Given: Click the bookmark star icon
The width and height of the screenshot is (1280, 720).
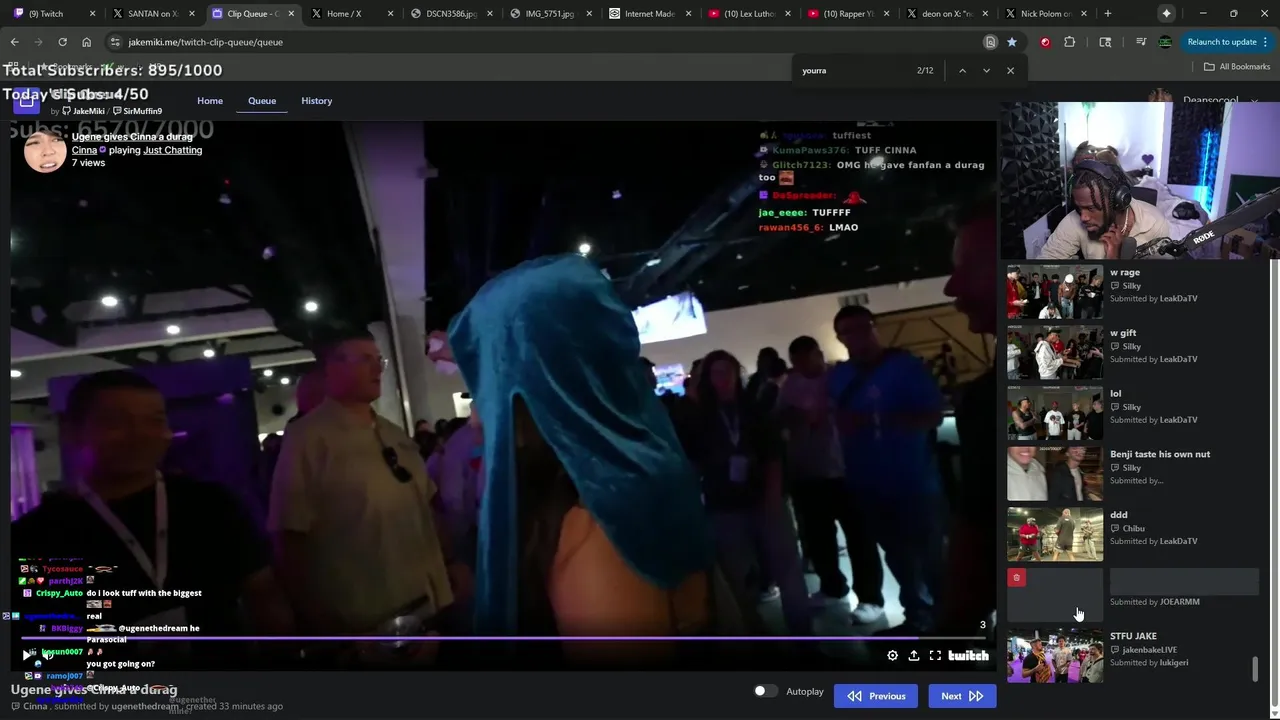Looking at the screenshot, I should tap(1012, 42).
